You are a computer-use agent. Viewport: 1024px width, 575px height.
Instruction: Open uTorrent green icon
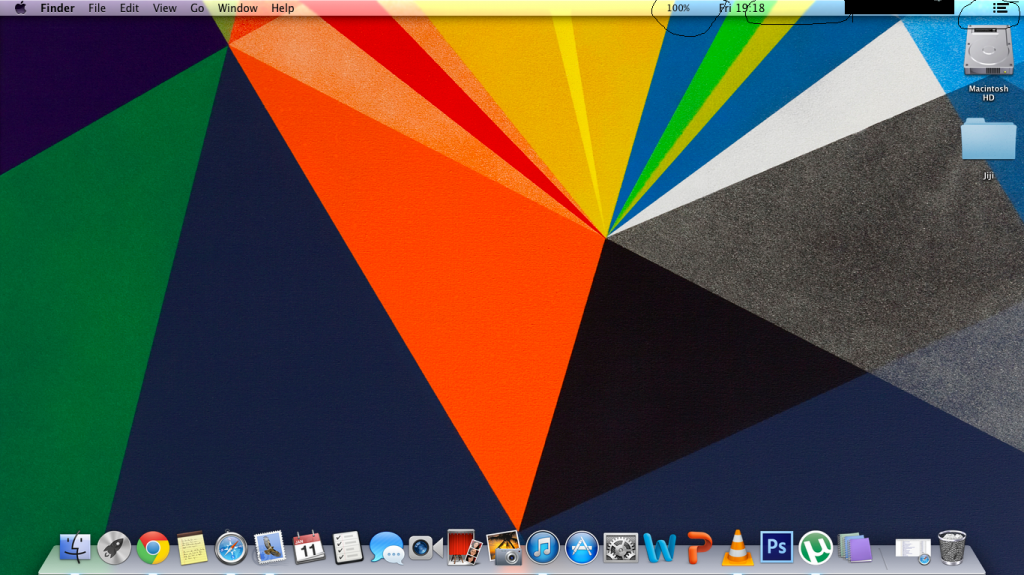point(816,548)
